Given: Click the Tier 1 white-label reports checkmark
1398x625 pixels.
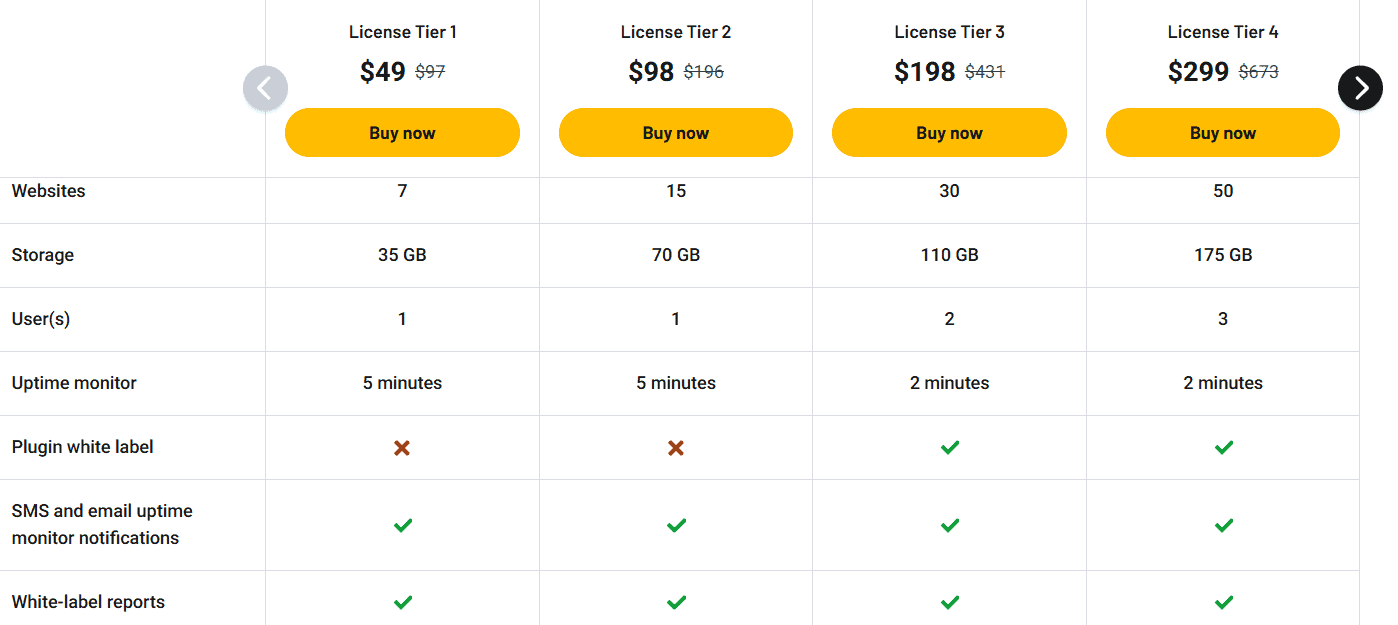Looking at the screenshot, I should [x=402, y=602].
